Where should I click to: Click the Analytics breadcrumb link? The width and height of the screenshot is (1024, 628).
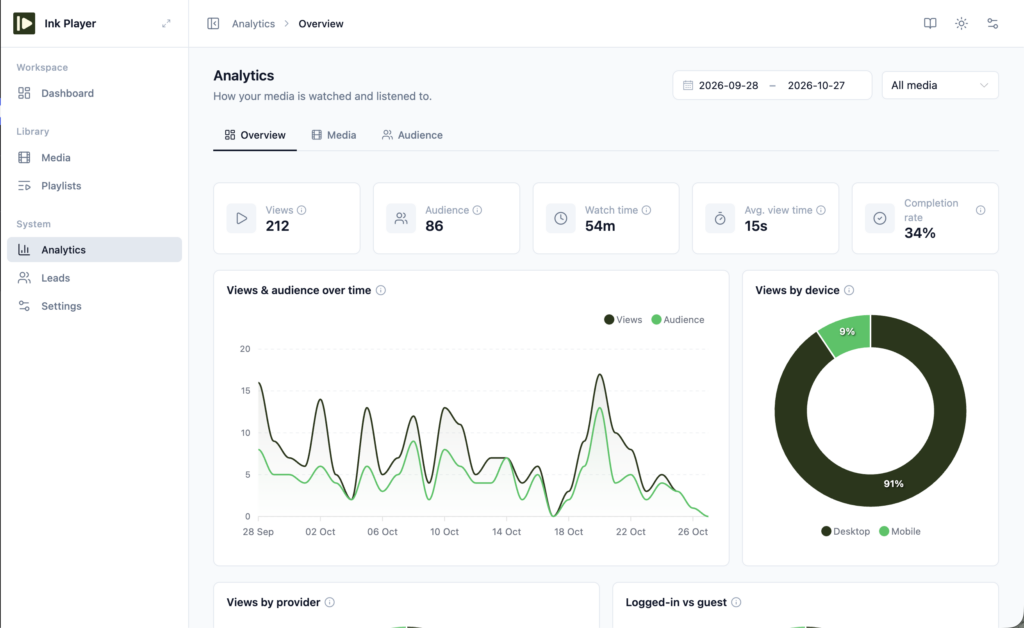(253, 24)
